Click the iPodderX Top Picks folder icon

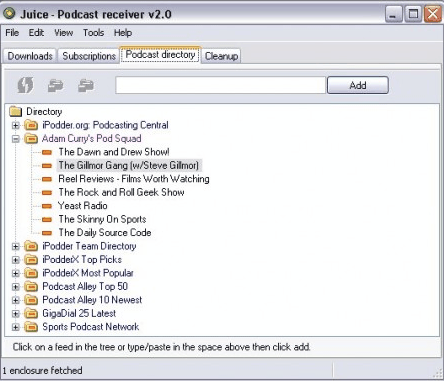31,260
